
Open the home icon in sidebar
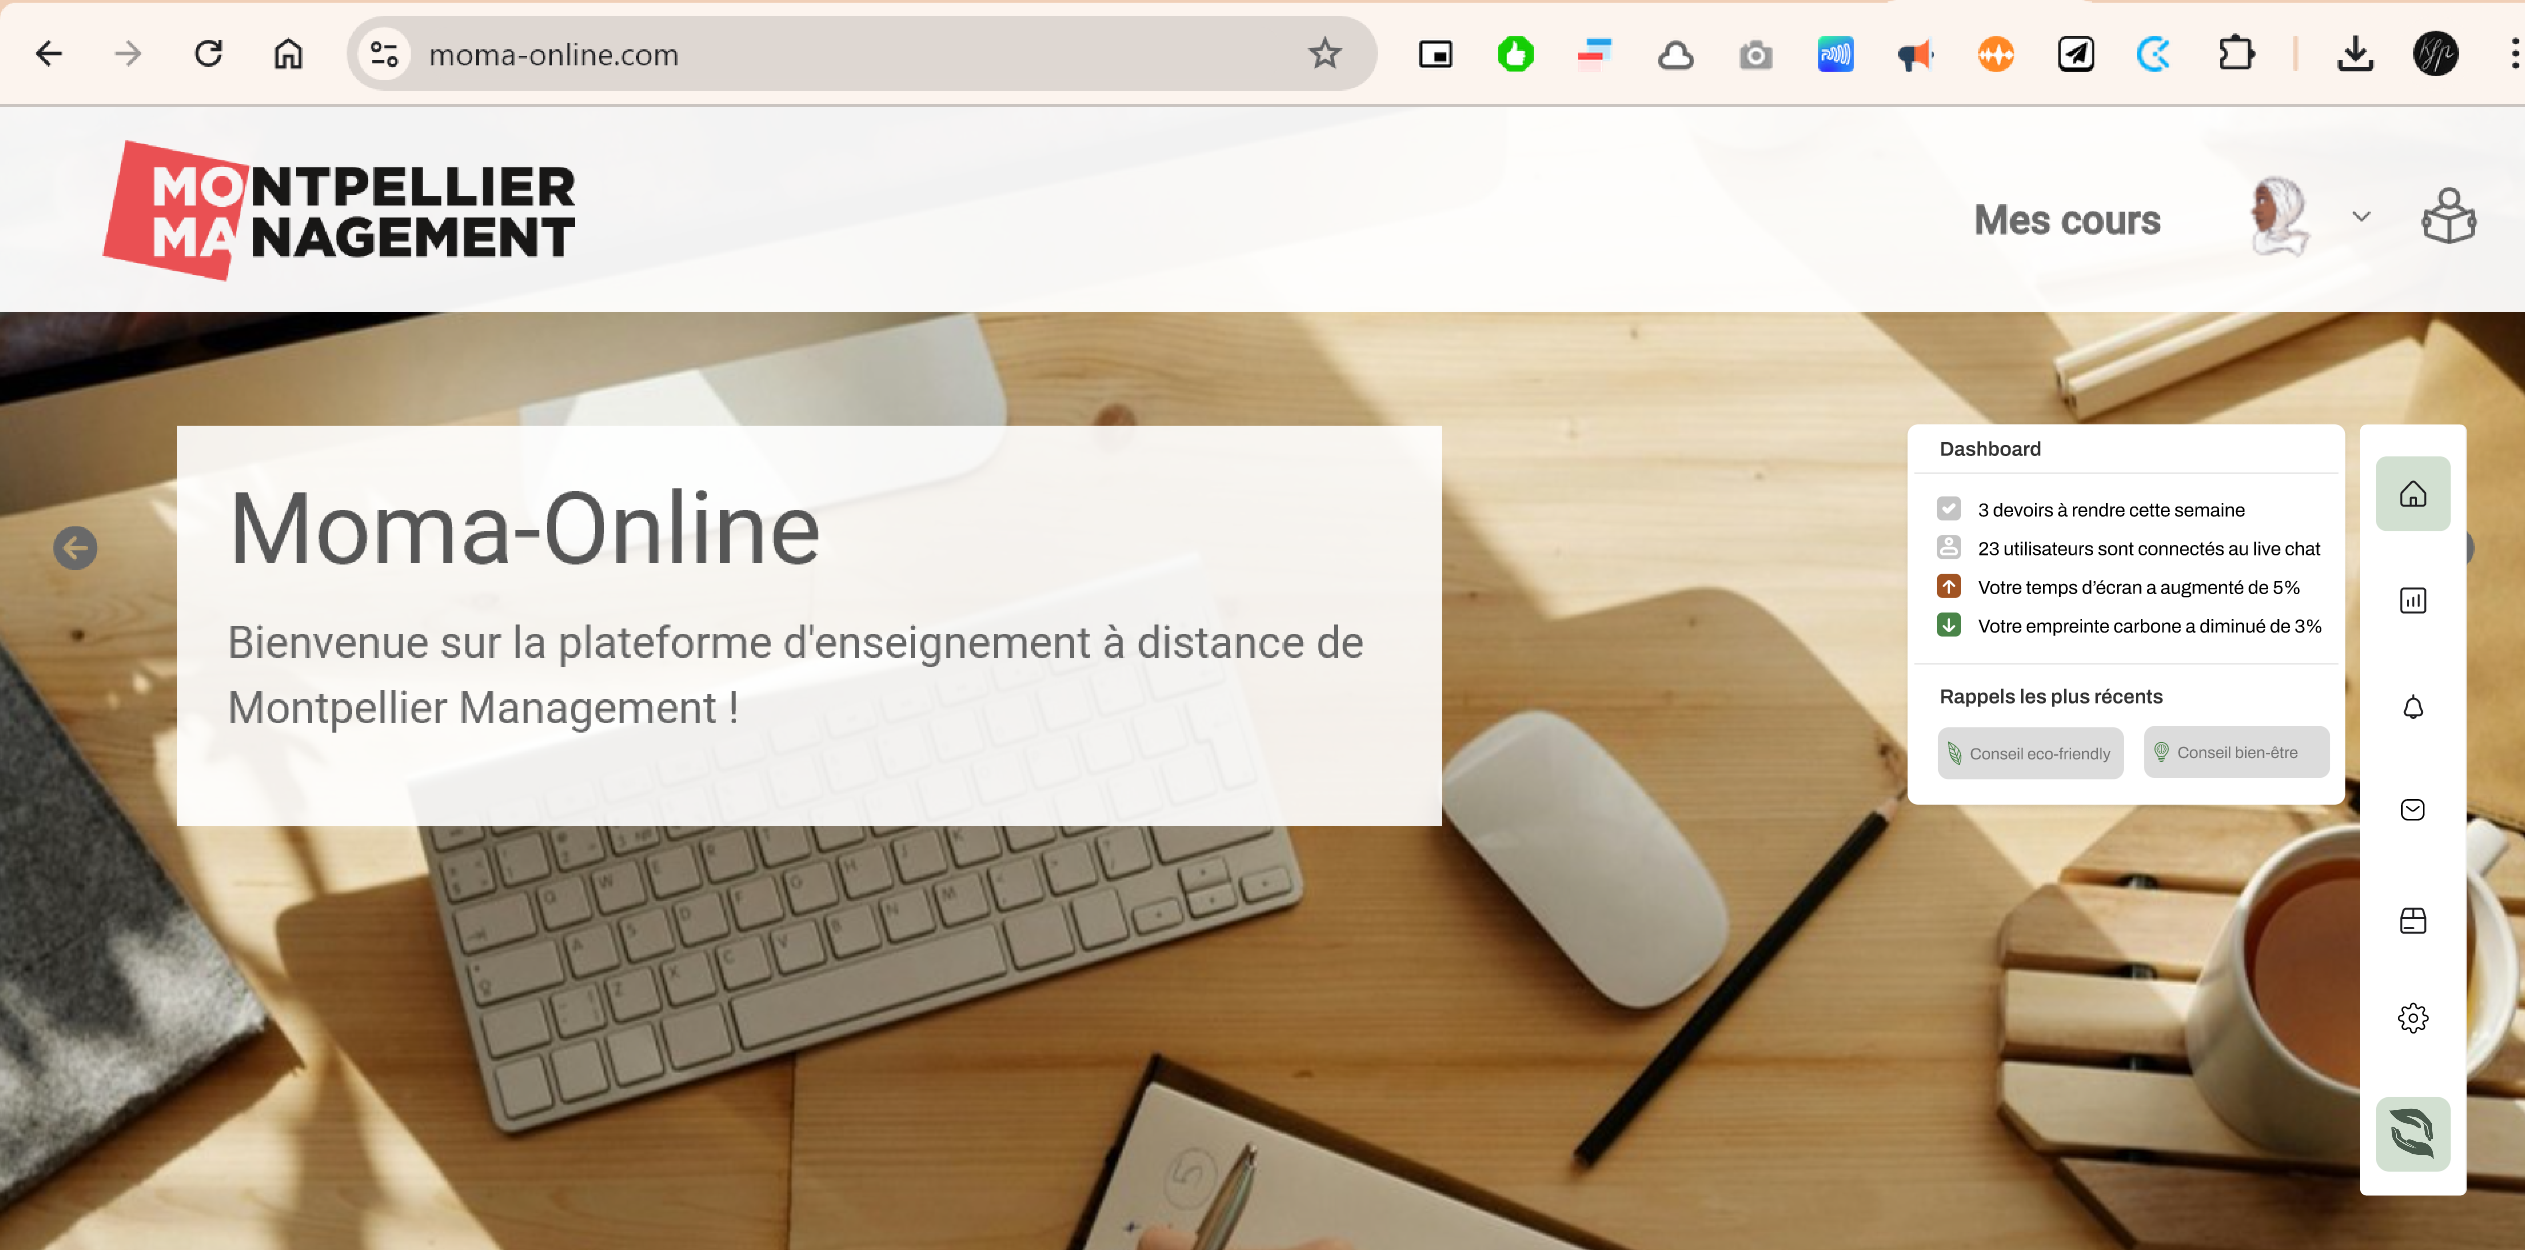pyautogui.click(x=2413, y=494)
